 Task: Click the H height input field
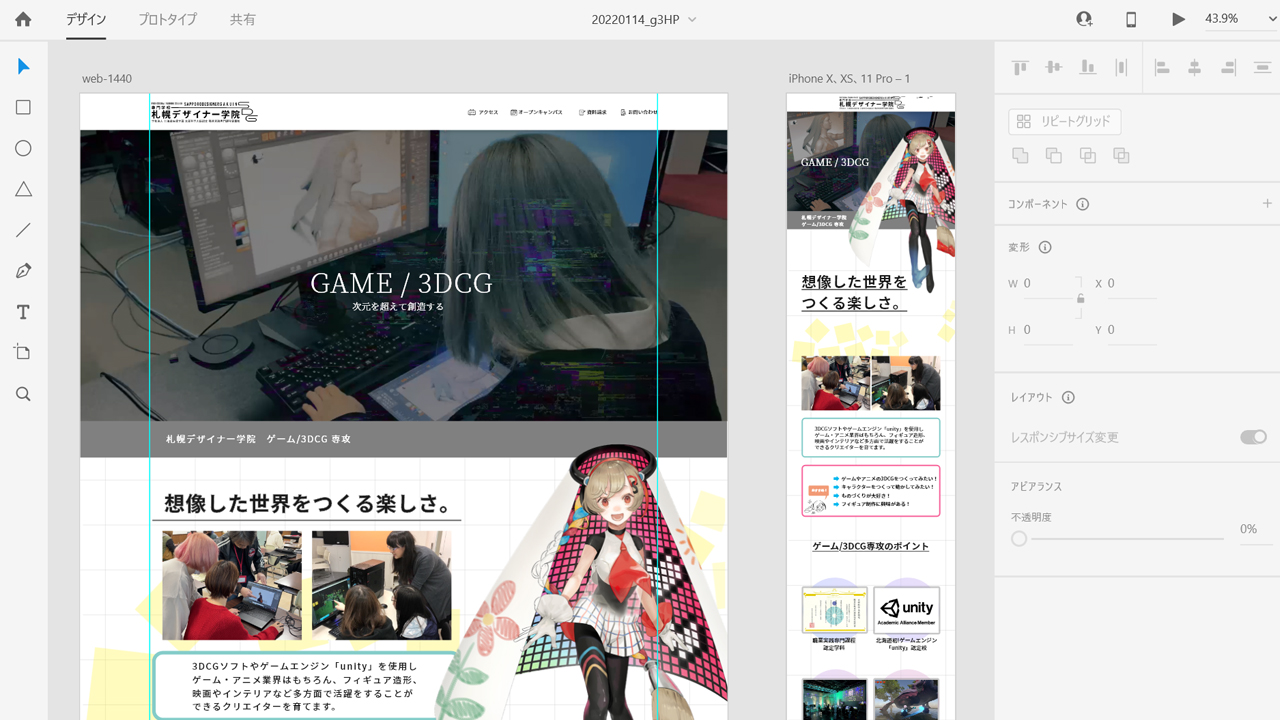click(x=1048, y=330)
